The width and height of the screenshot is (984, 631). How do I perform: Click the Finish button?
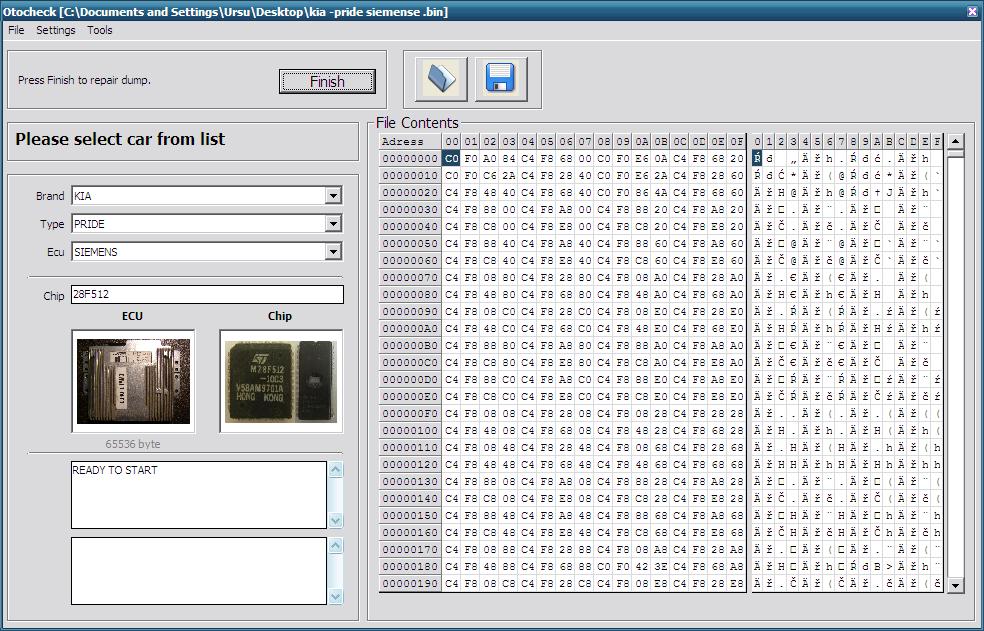327,82
